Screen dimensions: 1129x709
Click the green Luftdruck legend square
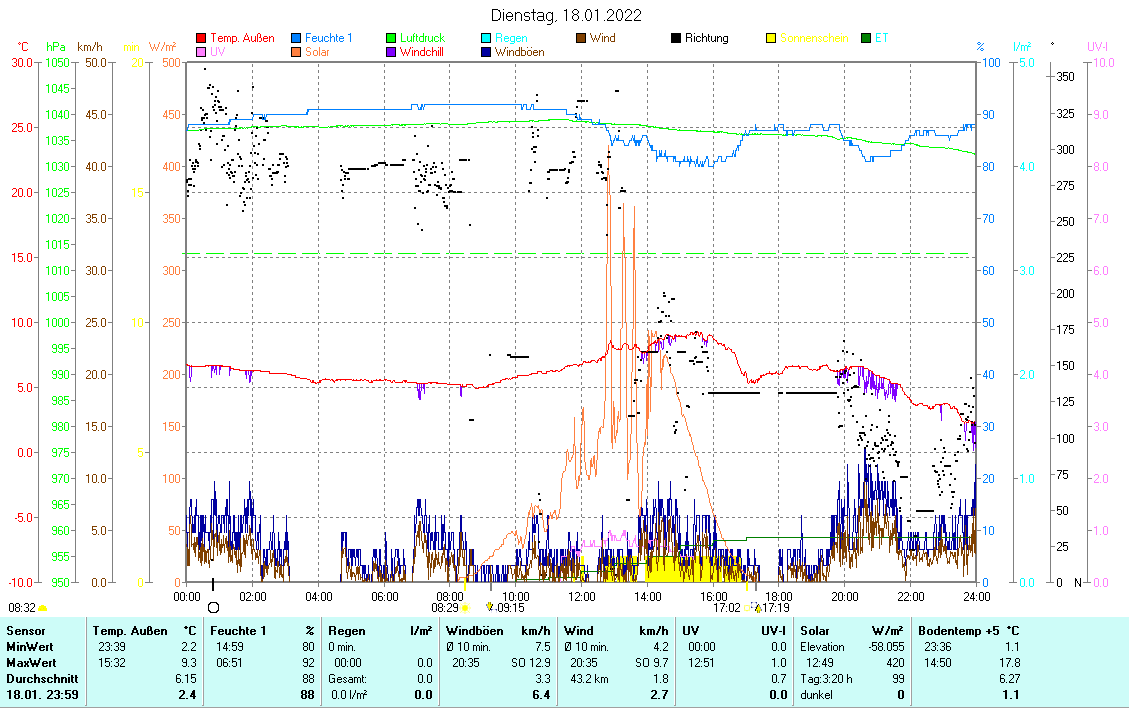pos(391,39)
